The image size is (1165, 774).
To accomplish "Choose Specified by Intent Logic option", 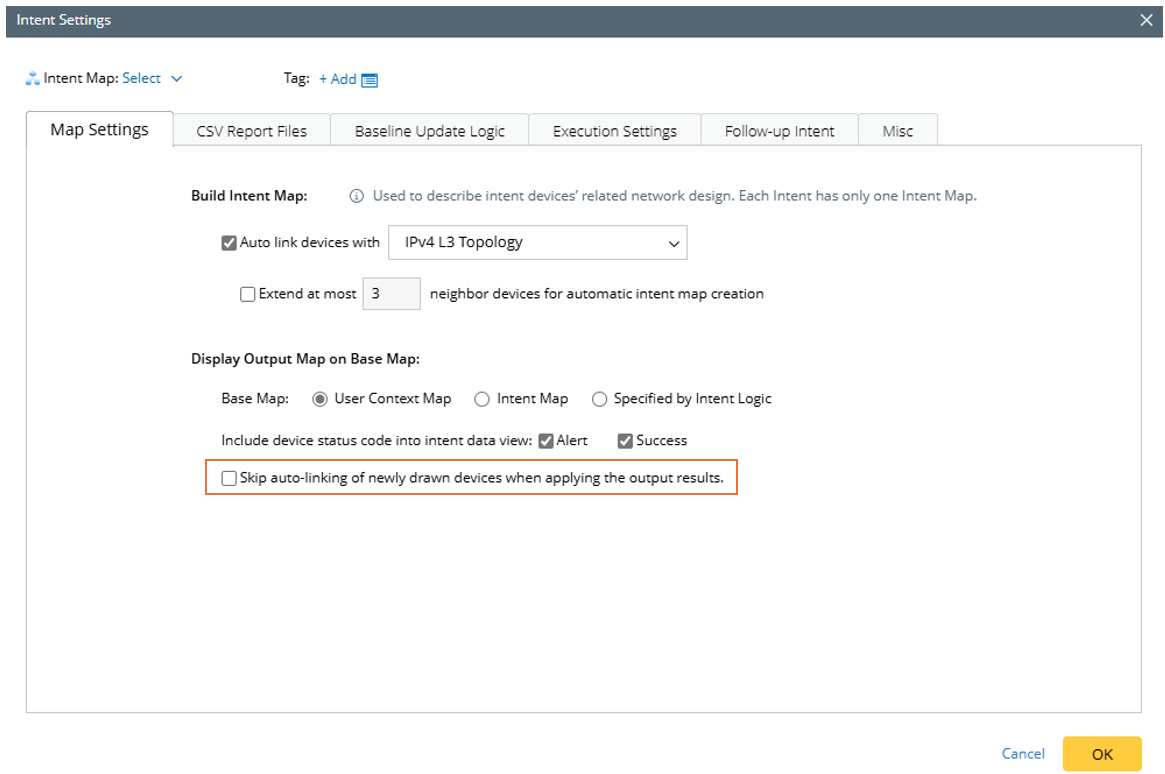I will click(x=600, y=399).
